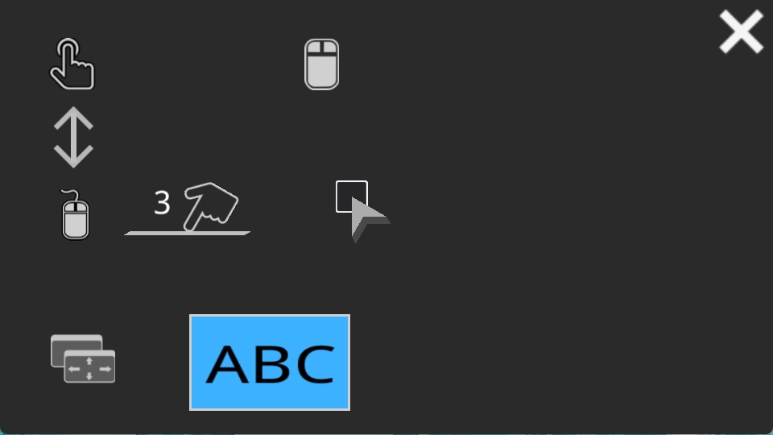Click the pointing hand above the gesture line
This screenshot has height=435, width=773.
pyautogui.click(x=211, y=206)
